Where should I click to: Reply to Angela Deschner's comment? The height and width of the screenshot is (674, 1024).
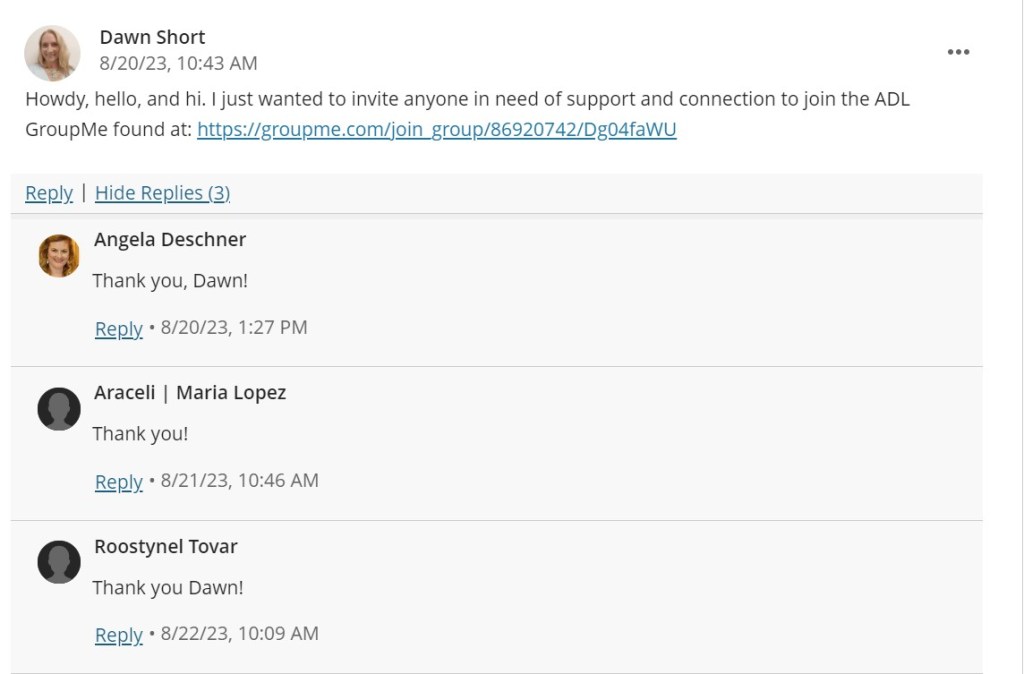pyautogui.click(x=118, y=328)
